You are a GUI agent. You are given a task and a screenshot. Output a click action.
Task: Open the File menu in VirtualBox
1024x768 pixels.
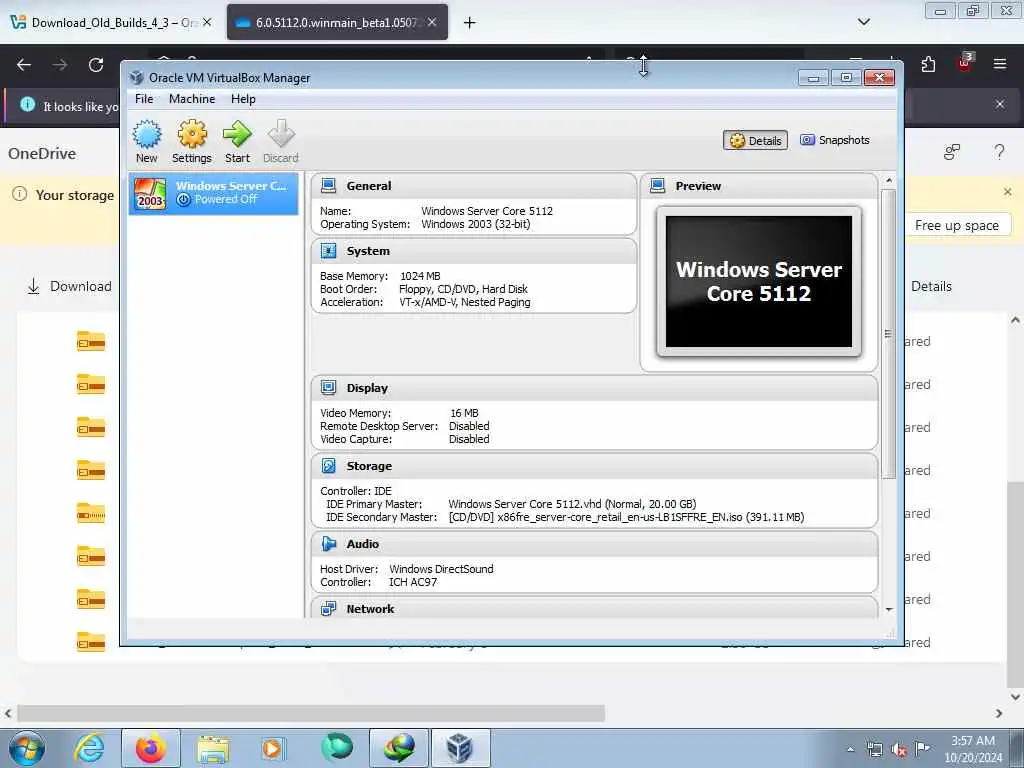[144, 99]
